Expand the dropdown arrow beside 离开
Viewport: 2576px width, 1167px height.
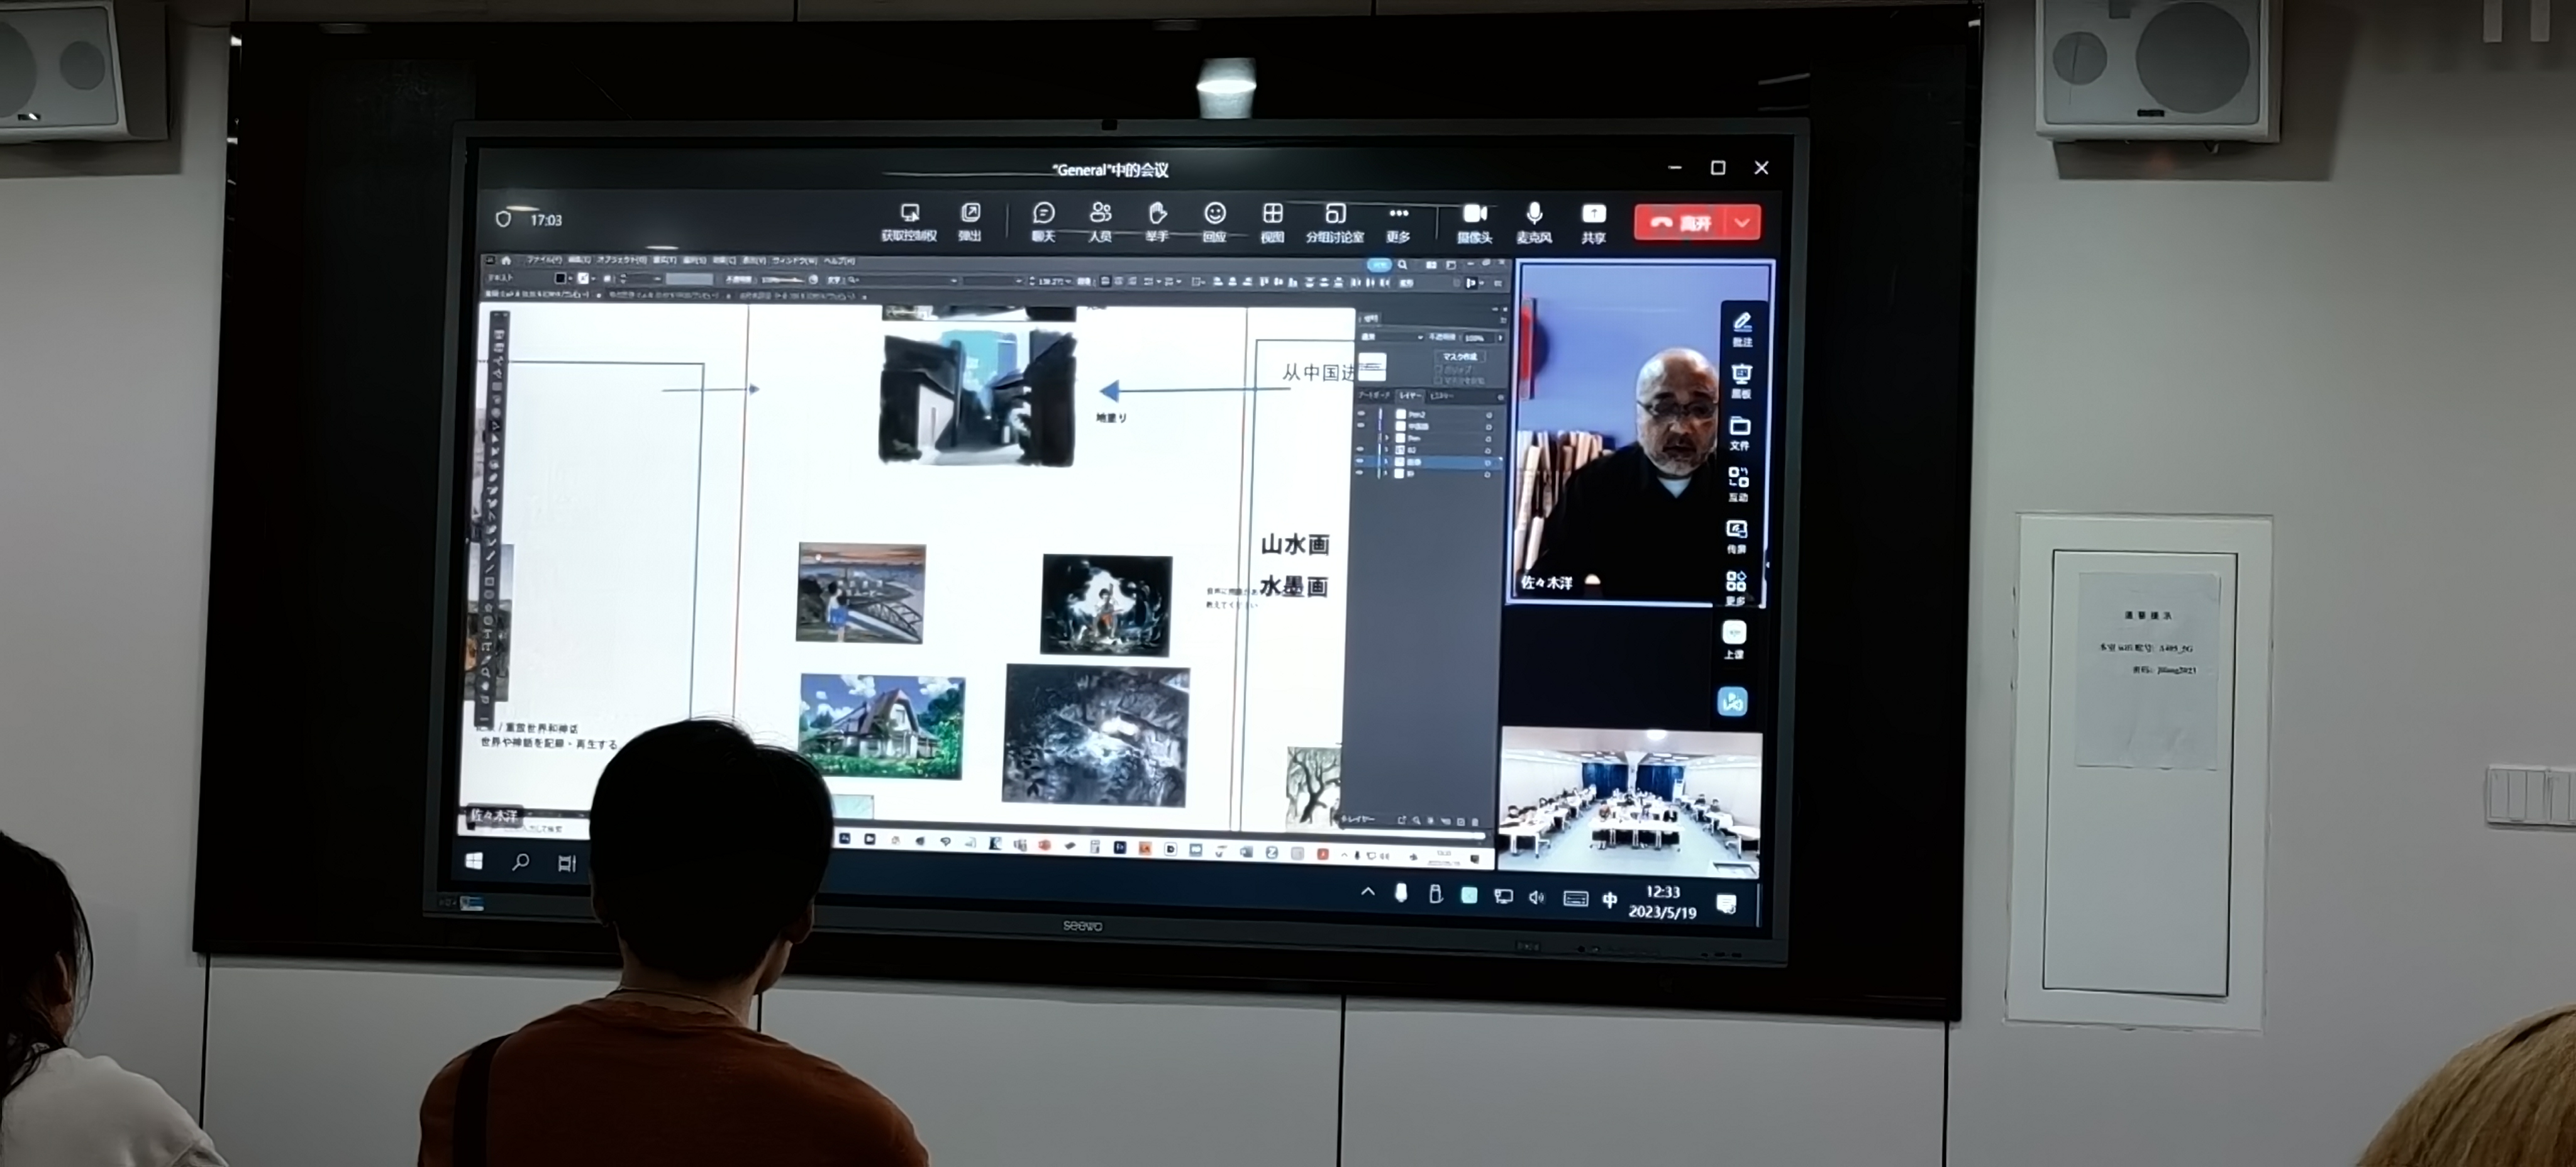tap(1743, 222)
